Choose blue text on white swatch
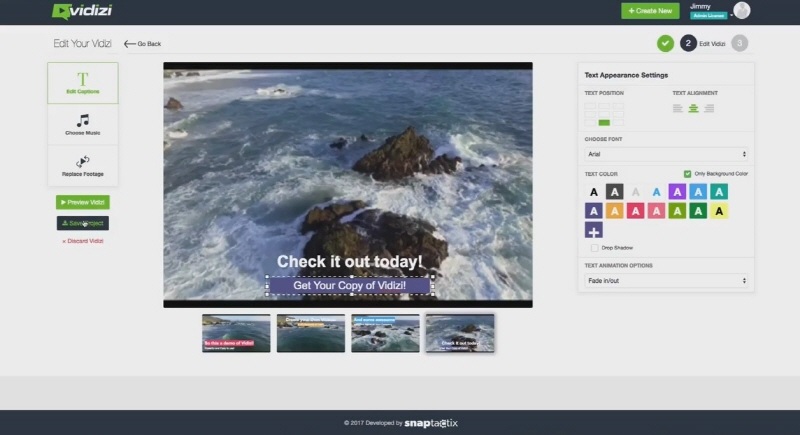The image size is (800, 435). click(x=656, y=192)
